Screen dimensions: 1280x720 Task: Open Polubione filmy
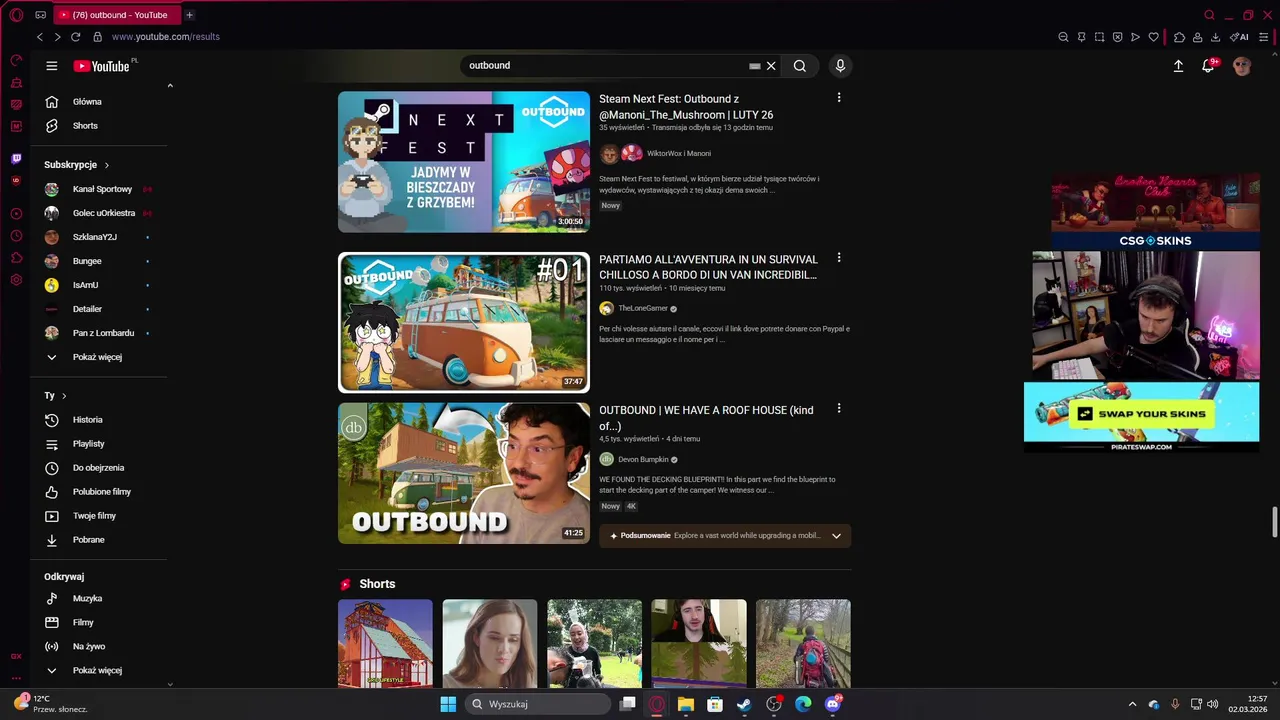(x=101, y=492)
